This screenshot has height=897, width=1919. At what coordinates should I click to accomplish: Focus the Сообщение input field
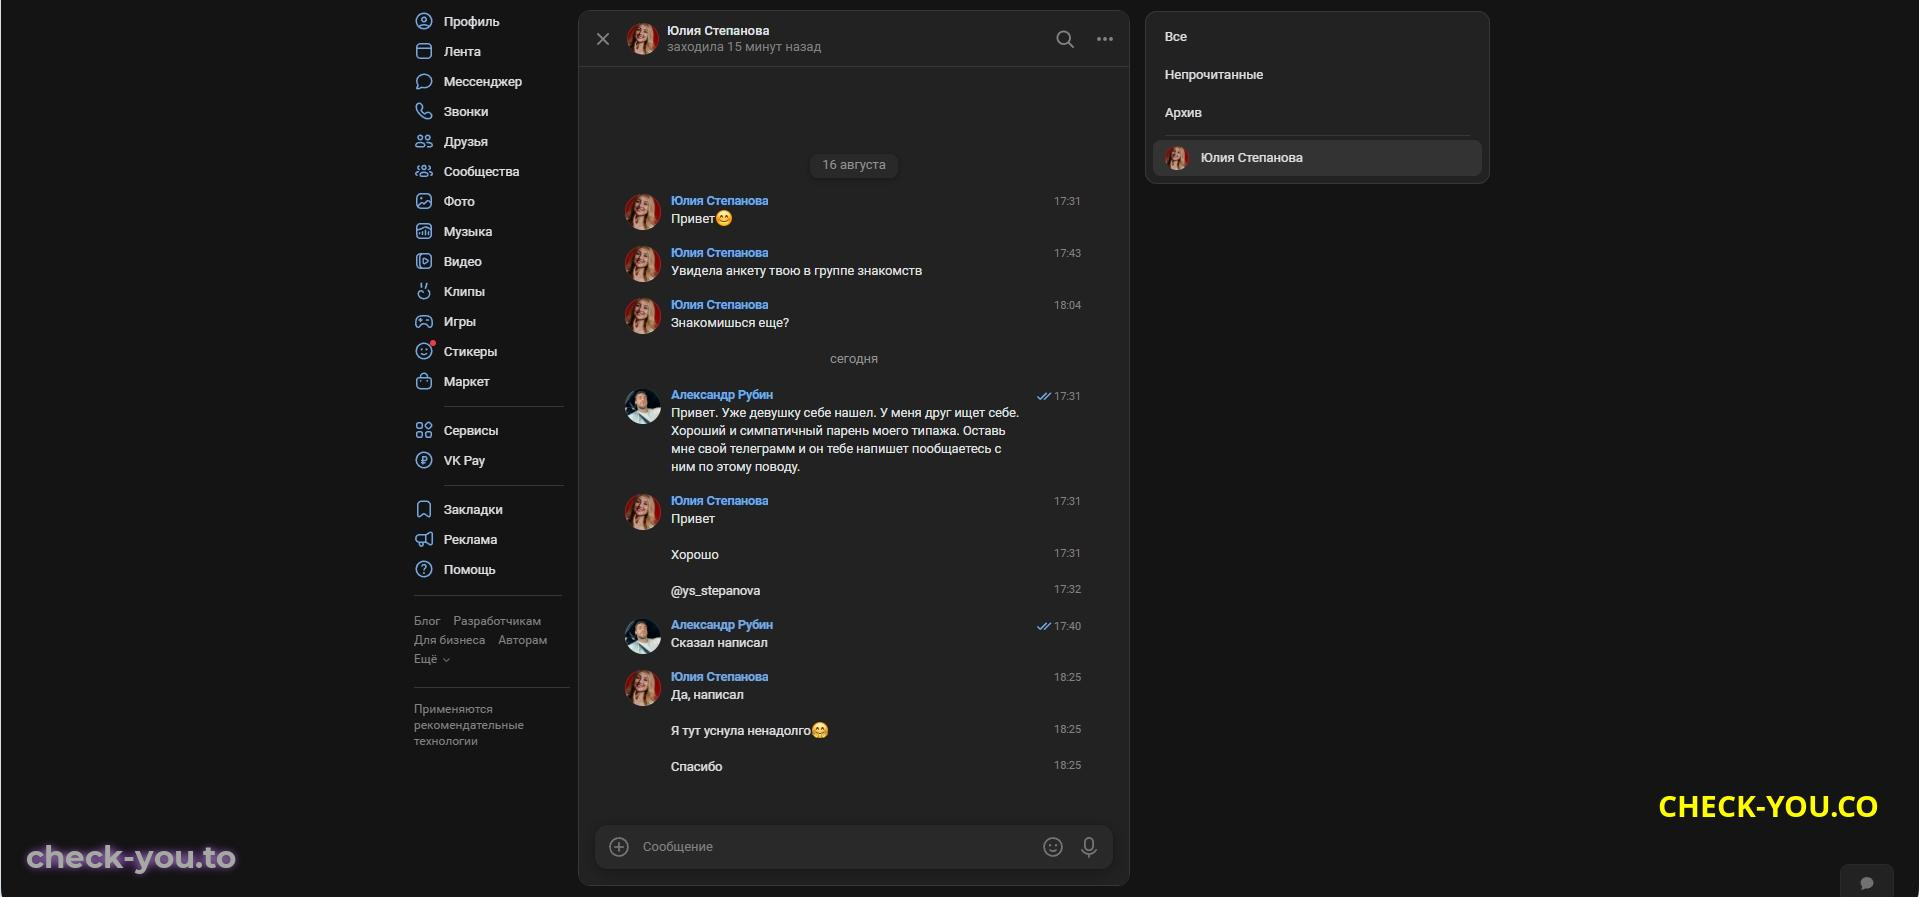[x=835, y=847]
